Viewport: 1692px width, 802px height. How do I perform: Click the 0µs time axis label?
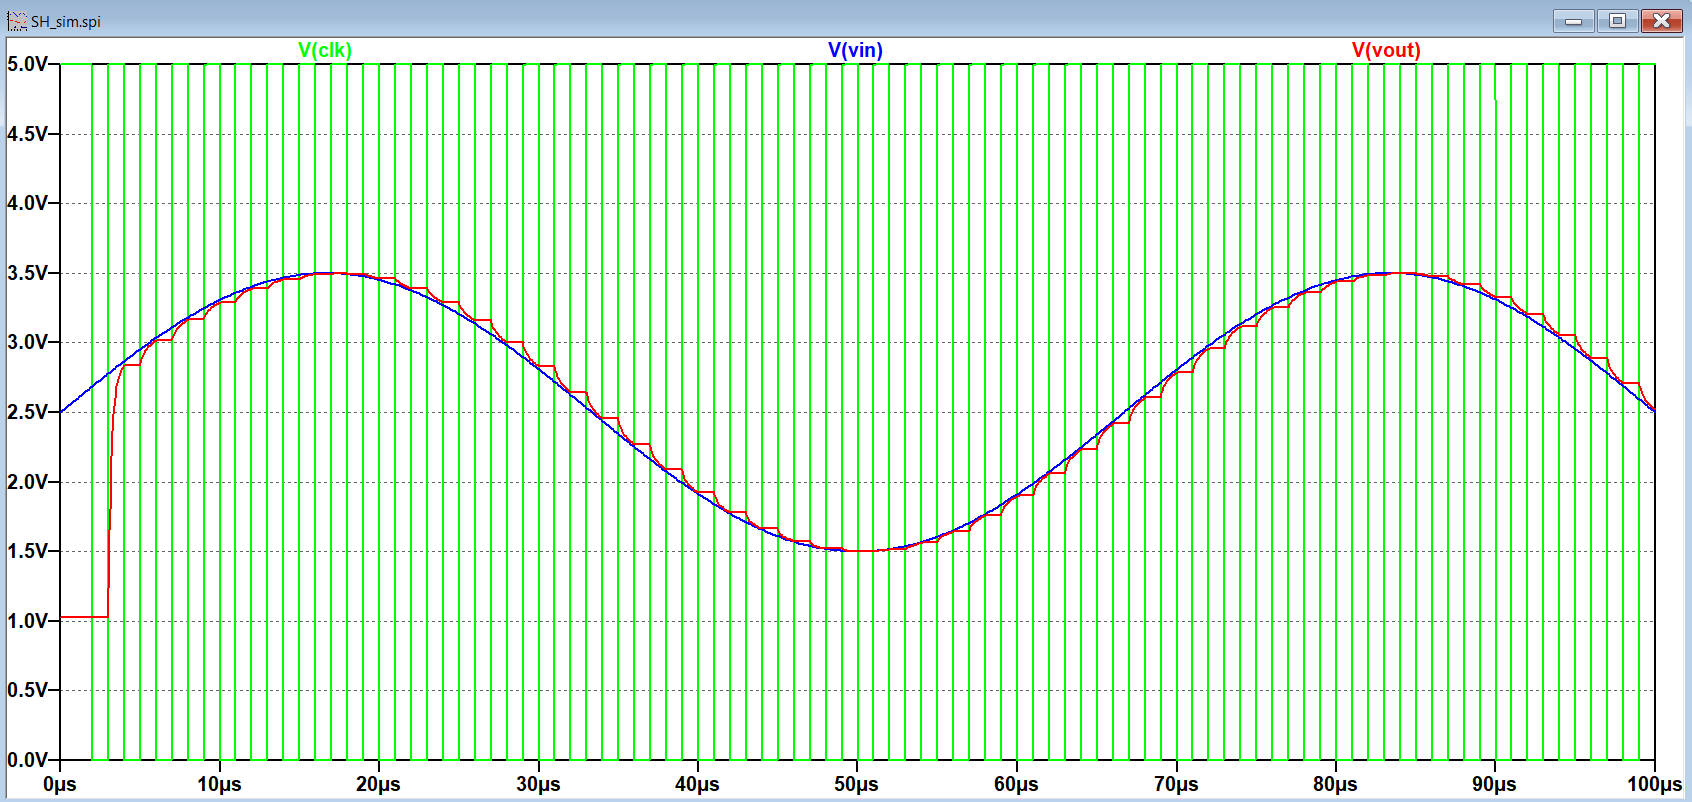(60, 784)
